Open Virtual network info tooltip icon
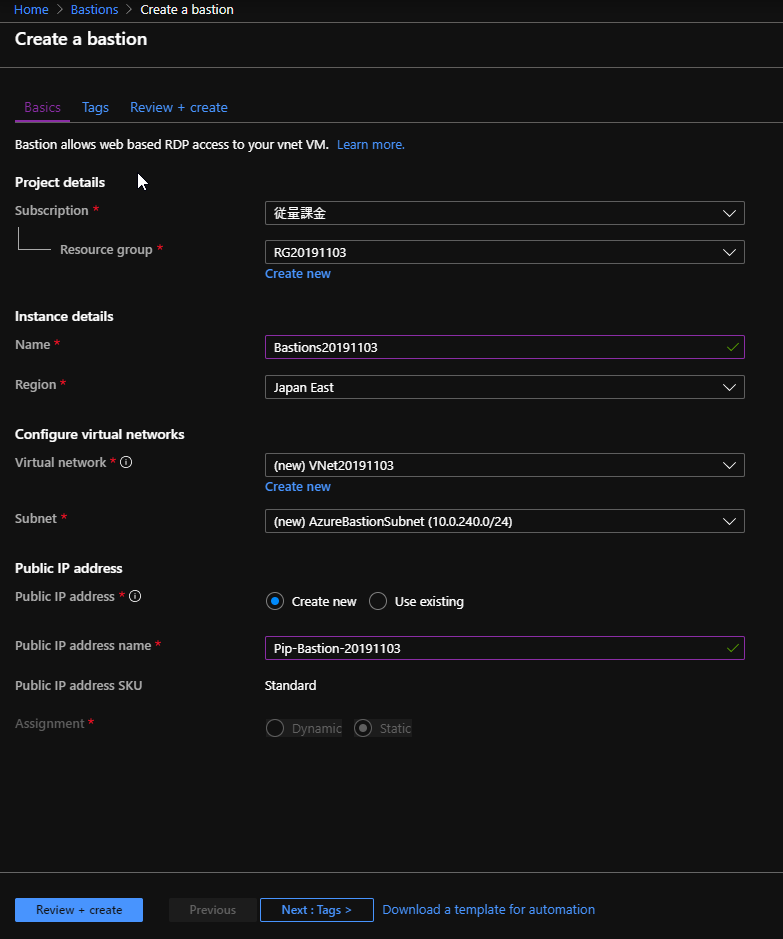 point(126,462)
